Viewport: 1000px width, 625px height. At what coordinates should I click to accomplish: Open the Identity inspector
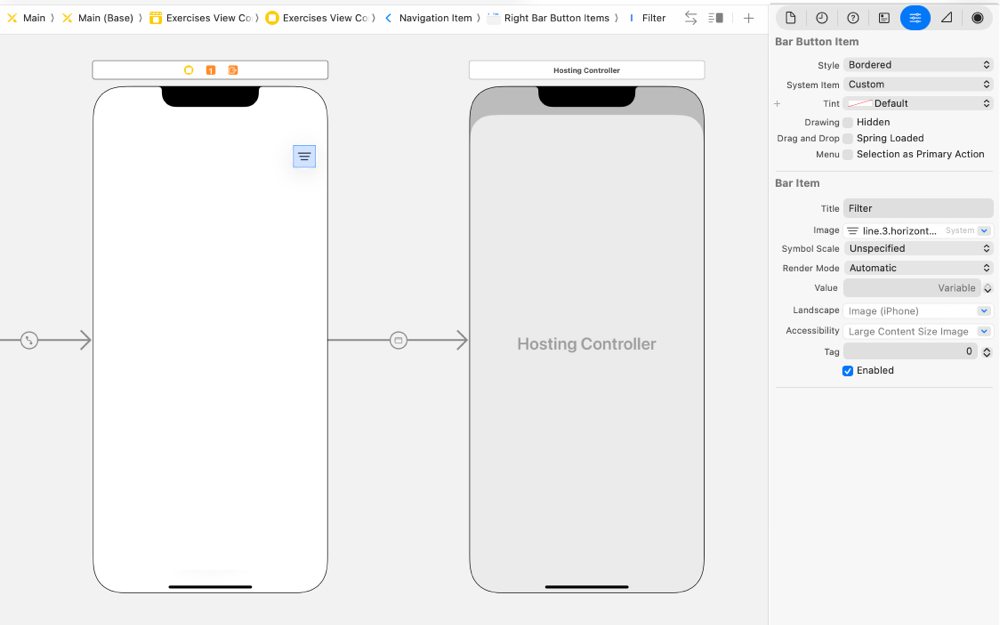coord(884,17)
